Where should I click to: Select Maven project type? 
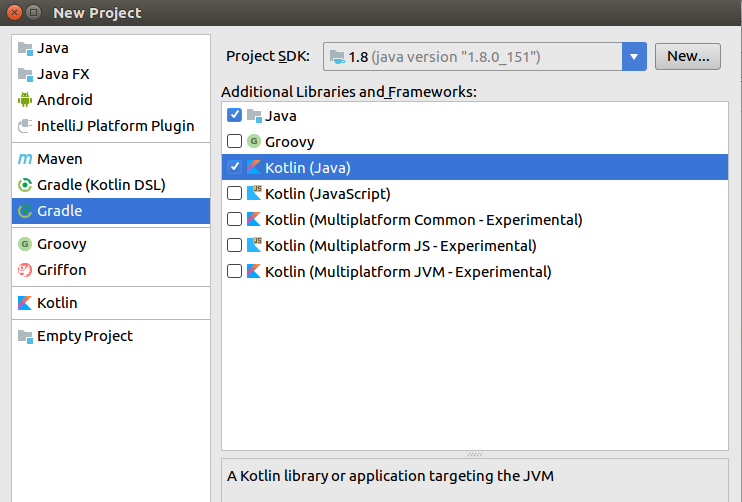coord(111,159)
